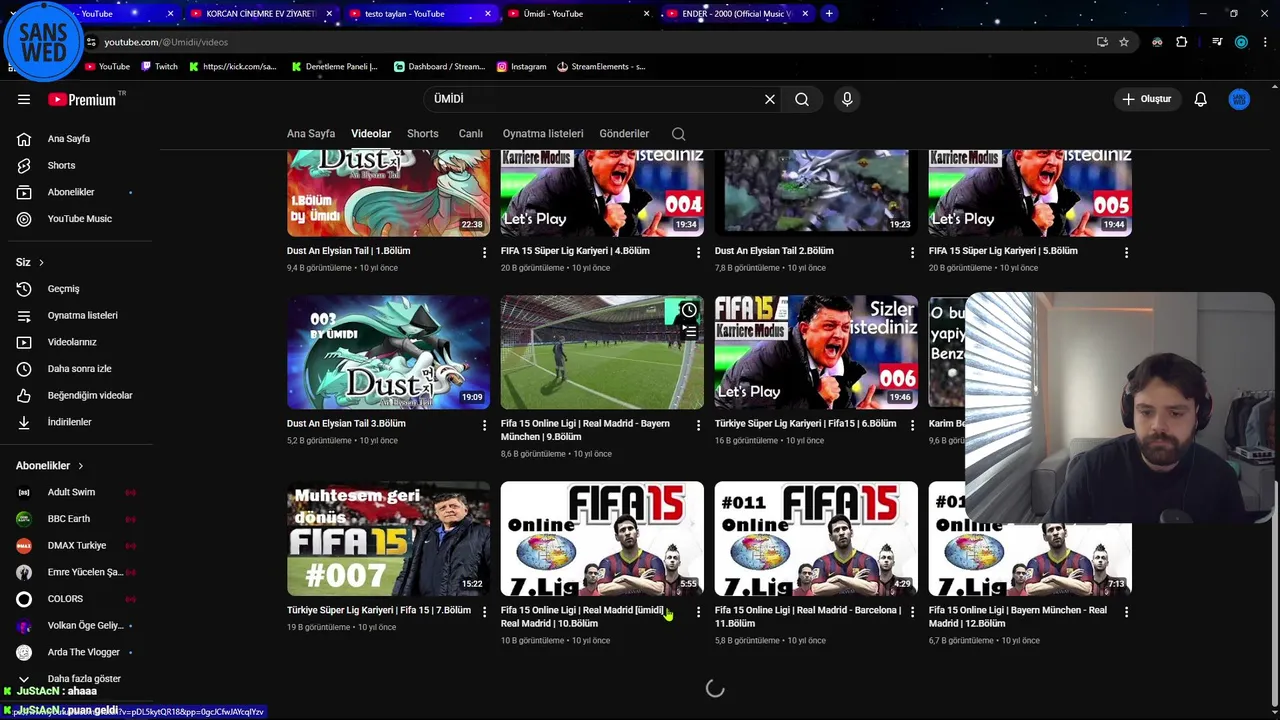
Task: Clear the ÜMİDİ search text
Action: point(770,99)
